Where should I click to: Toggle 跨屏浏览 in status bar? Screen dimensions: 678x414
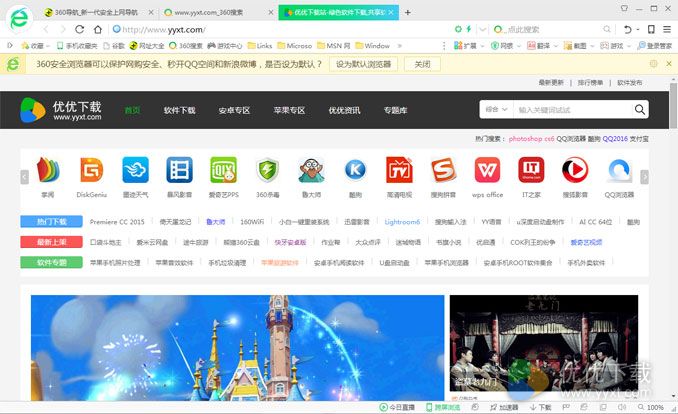click(443, 407)
